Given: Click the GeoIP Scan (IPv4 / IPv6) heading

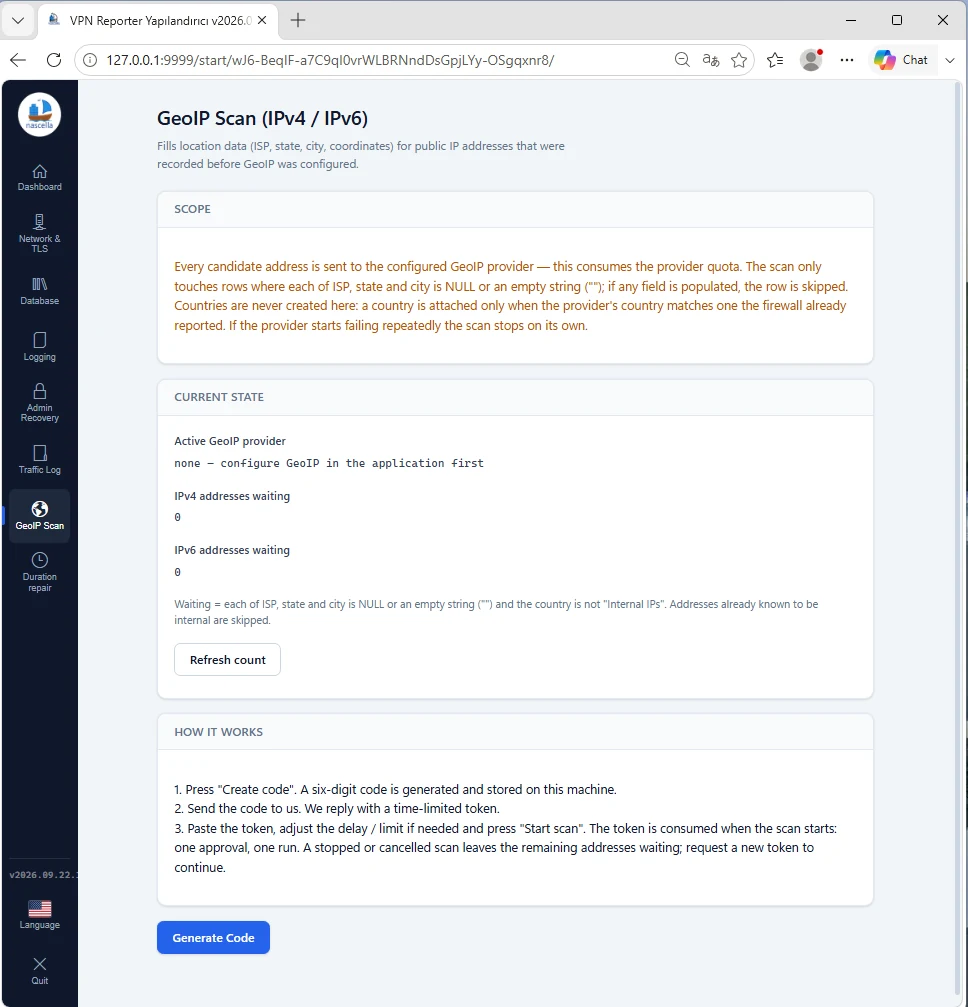Looking at the screenshot, I should click(263, 118).
